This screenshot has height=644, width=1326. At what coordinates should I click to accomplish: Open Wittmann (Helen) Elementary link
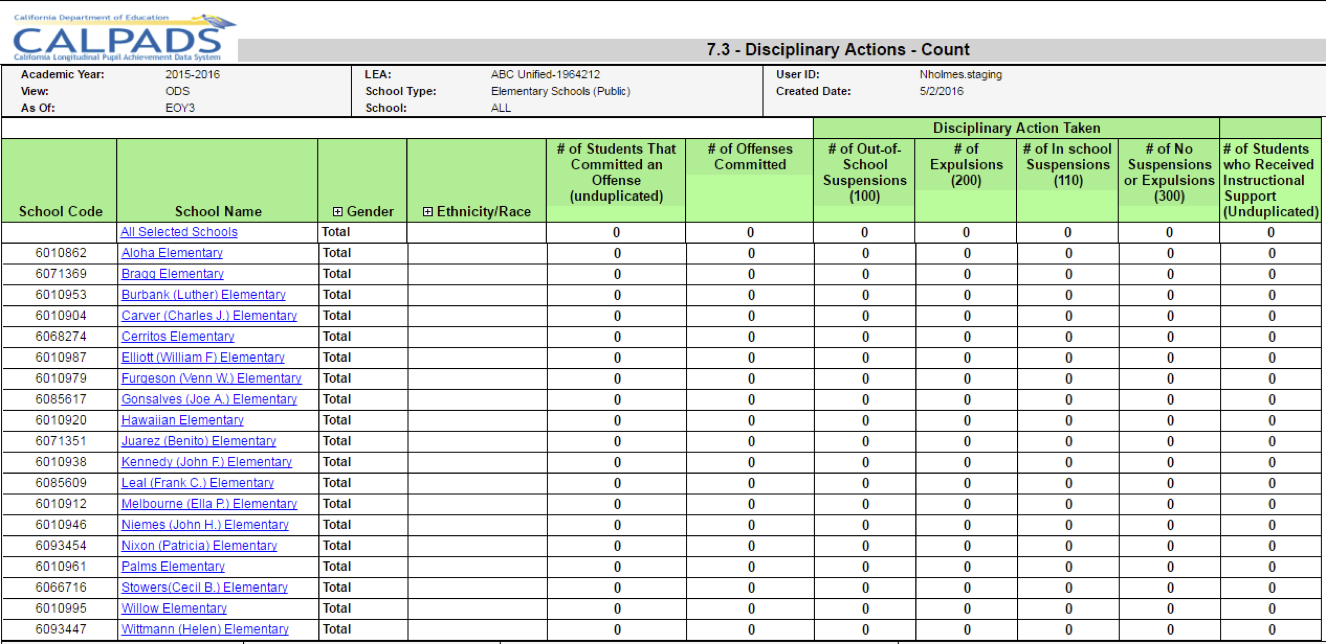pyautogui.click(x=205, y=630)
